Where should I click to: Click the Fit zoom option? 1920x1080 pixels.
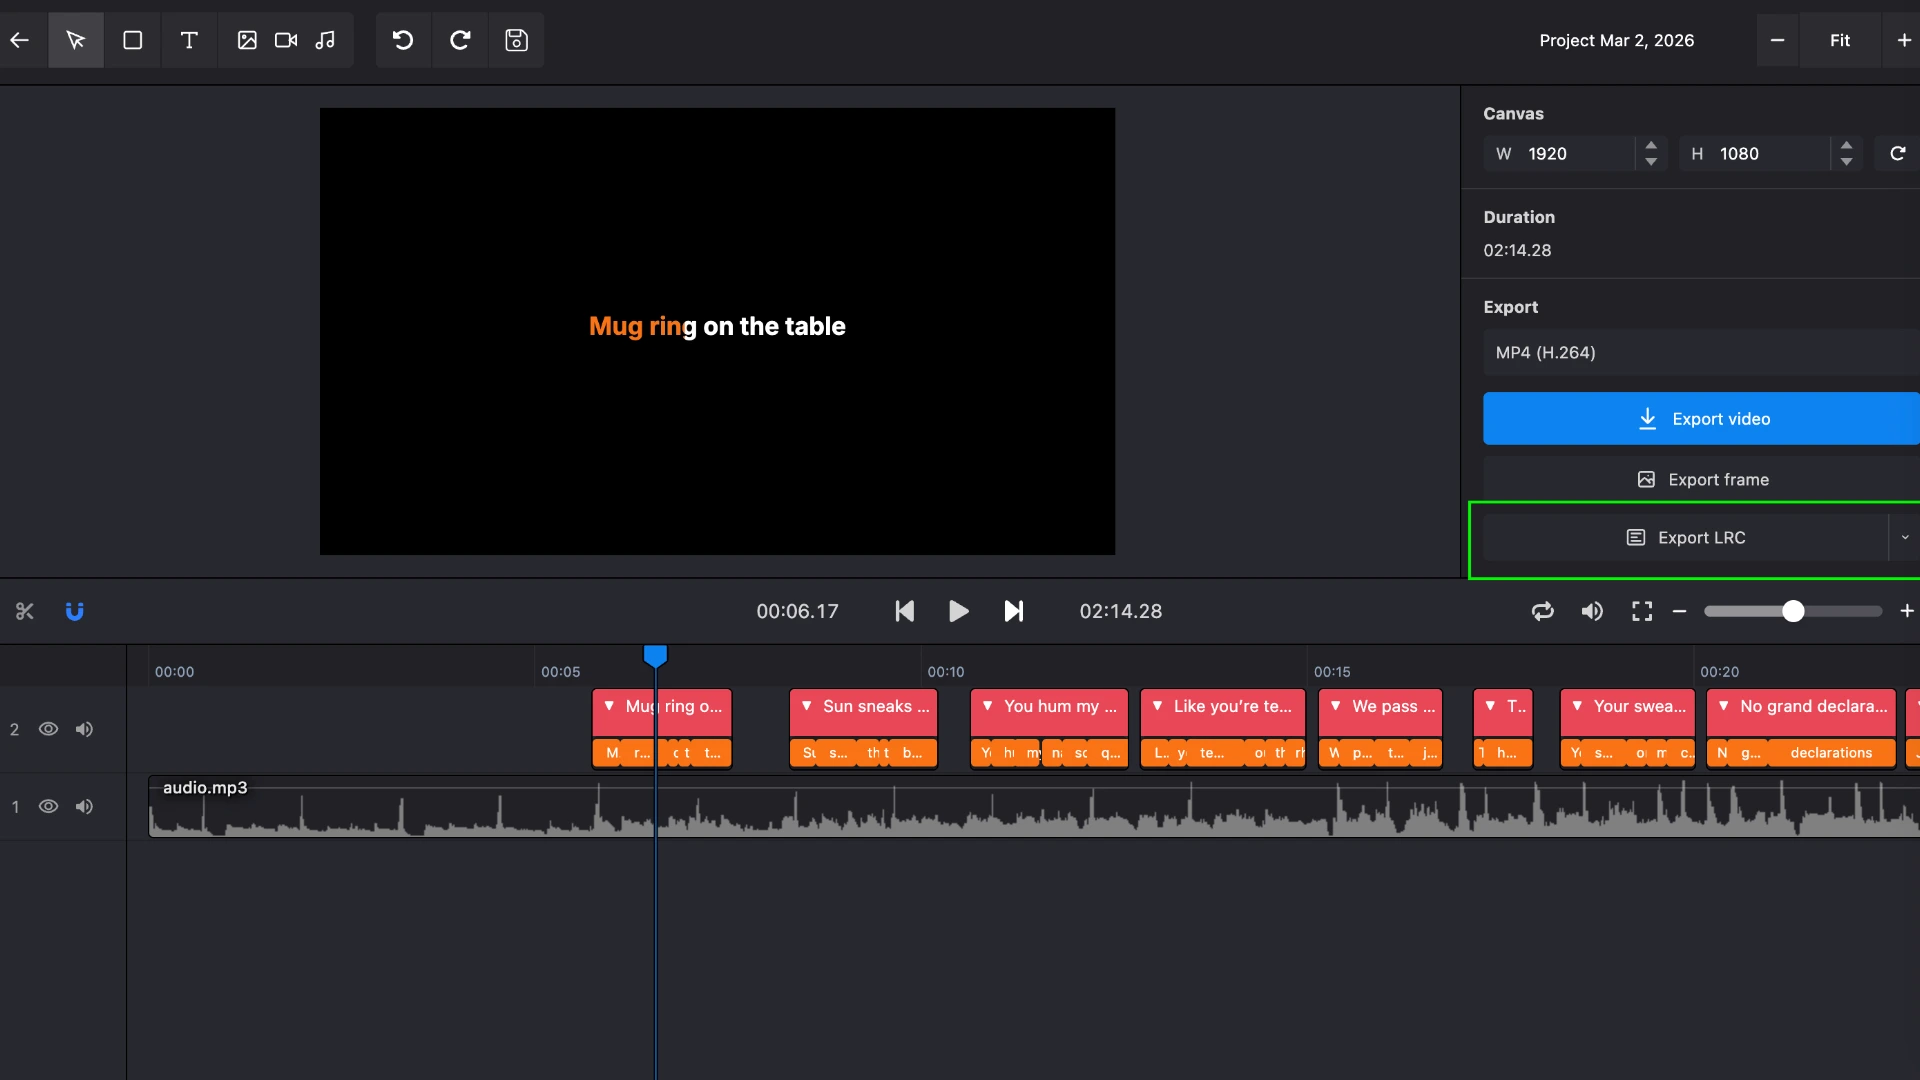[1841, 40]
